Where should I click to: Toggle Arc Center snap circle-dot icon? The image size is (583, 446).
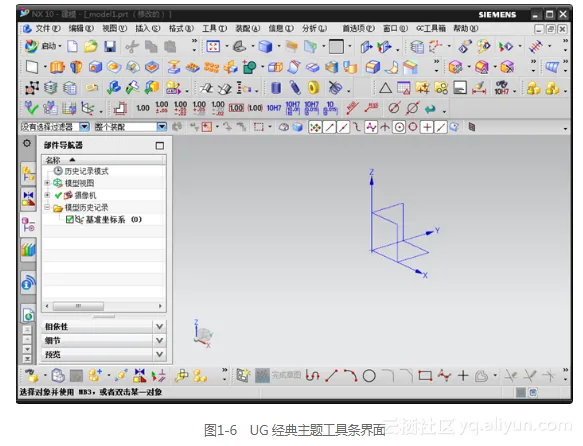(399, 127)
